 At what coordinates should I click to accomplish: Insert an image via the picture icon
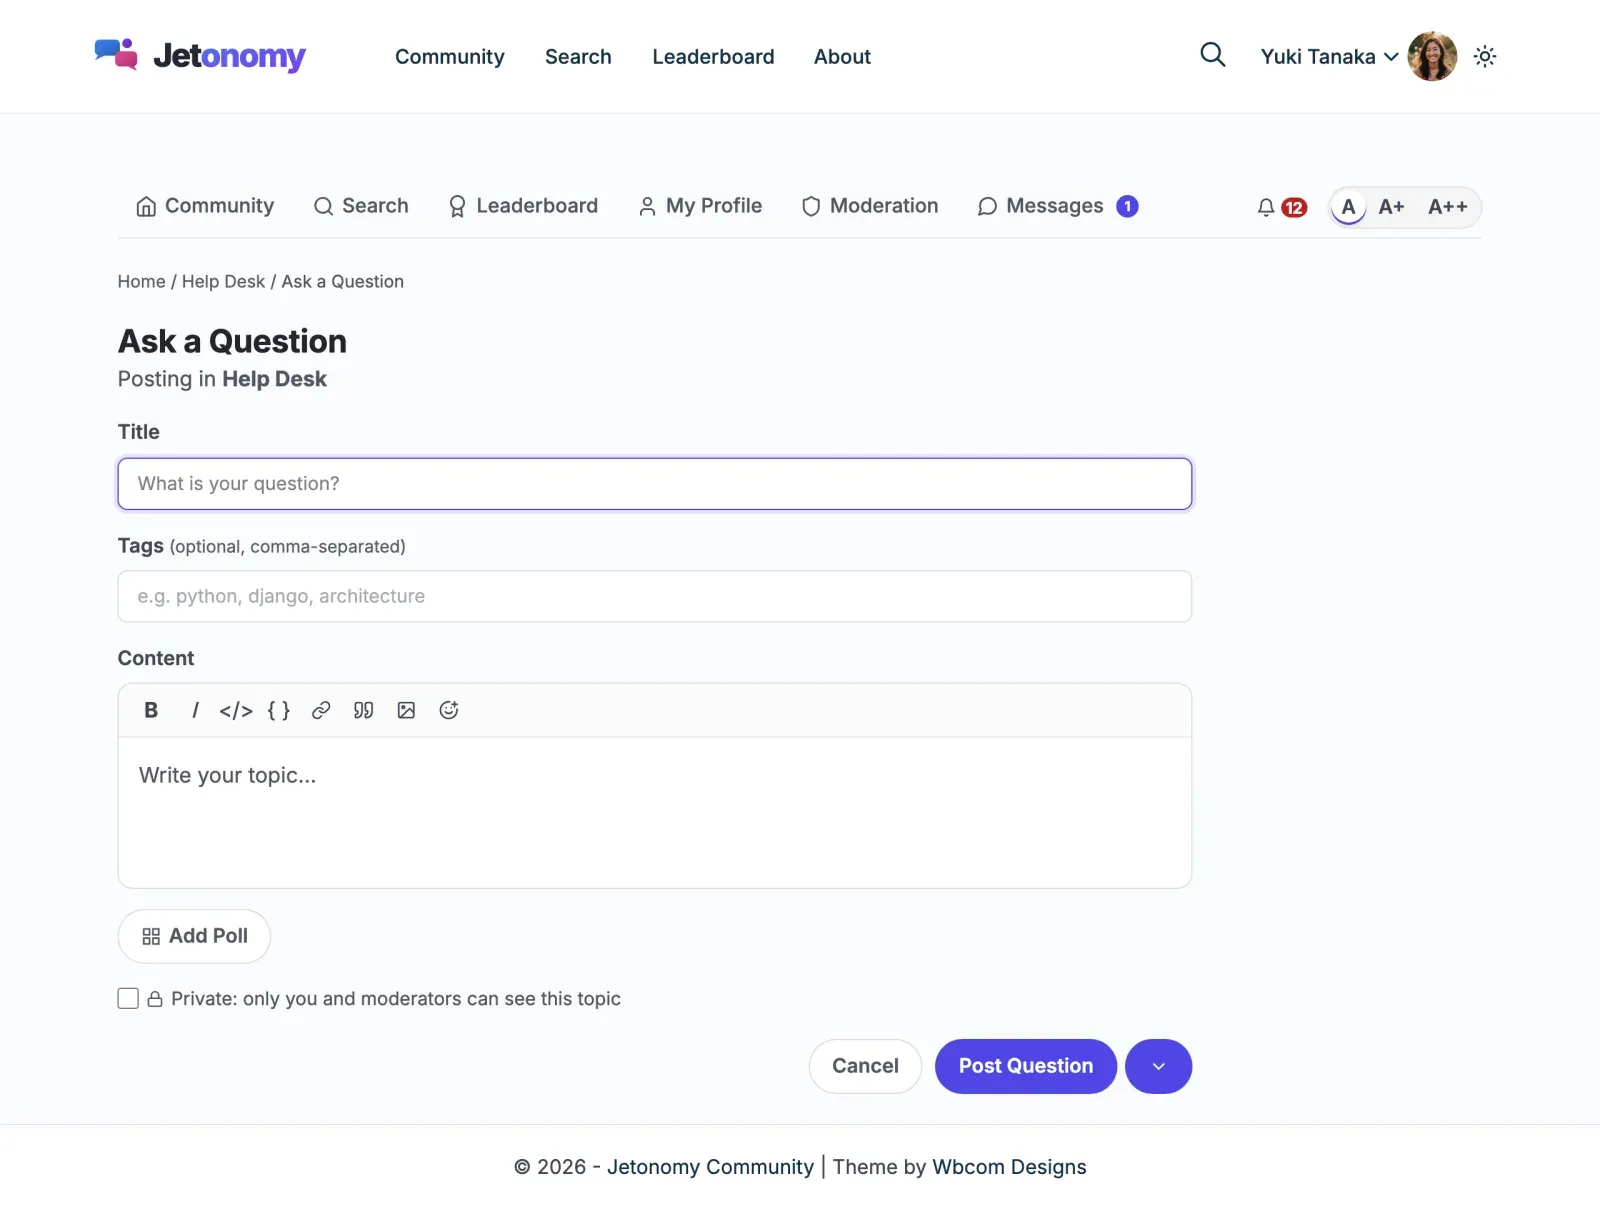click(406, 710)
